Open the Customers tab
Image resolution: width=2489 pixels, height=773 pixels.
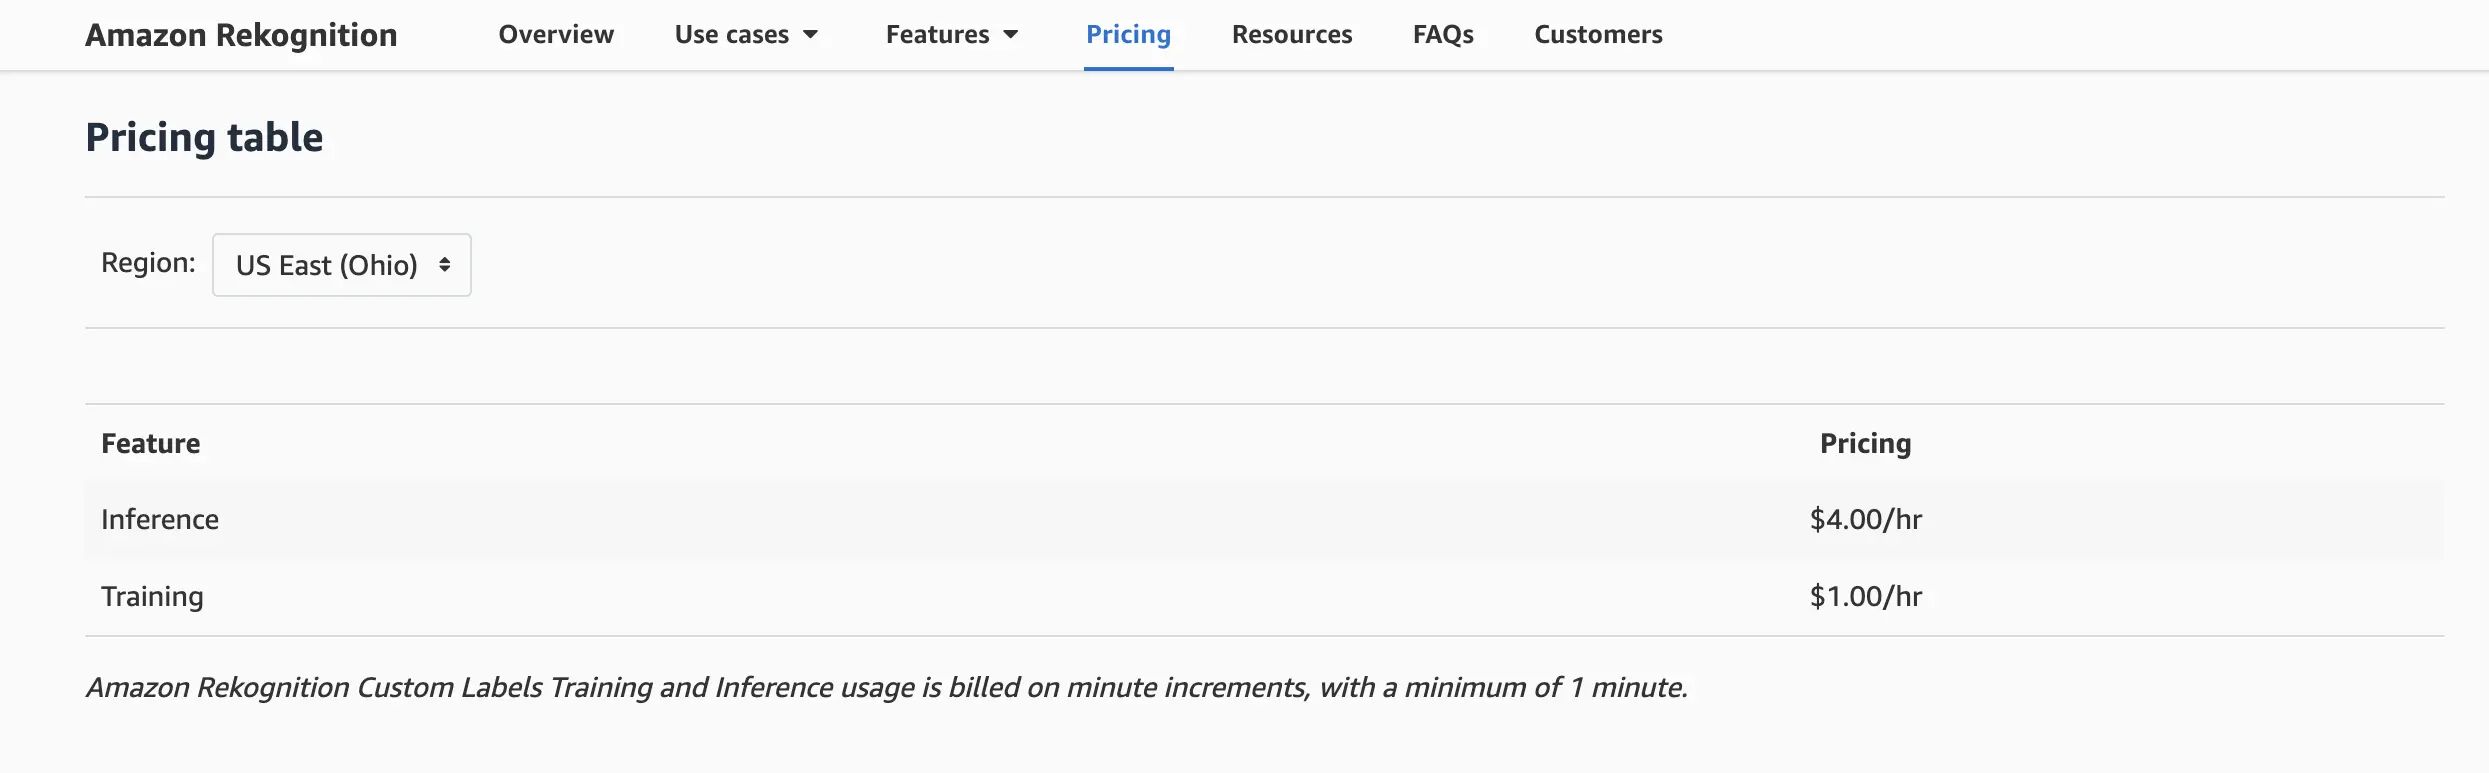[x=1598, y=34]
